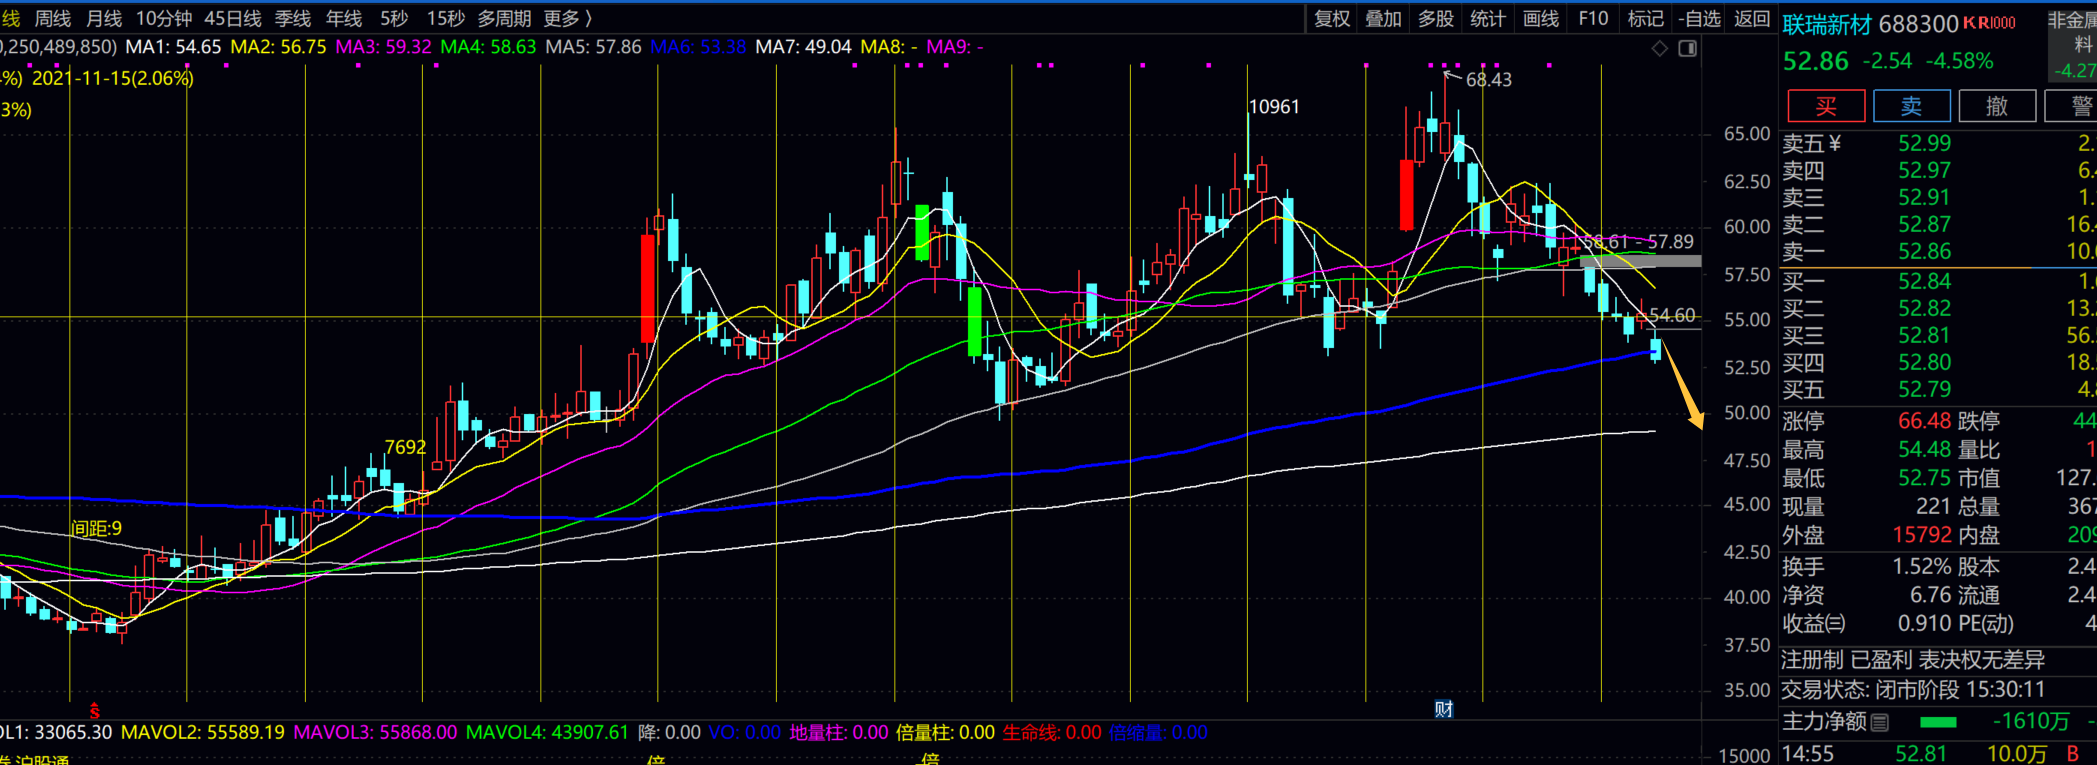
Task: Expand the 更多 period options
Action: (567, 19)
